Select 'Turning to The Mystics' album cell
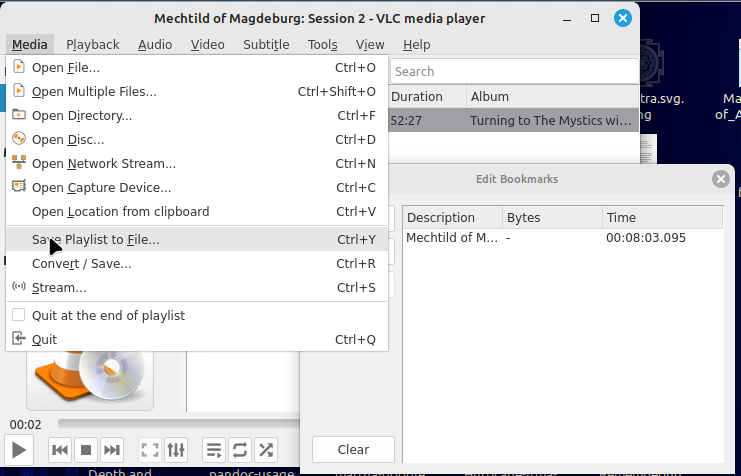Viewport: 741px width, 476px height. pos(551,121)
